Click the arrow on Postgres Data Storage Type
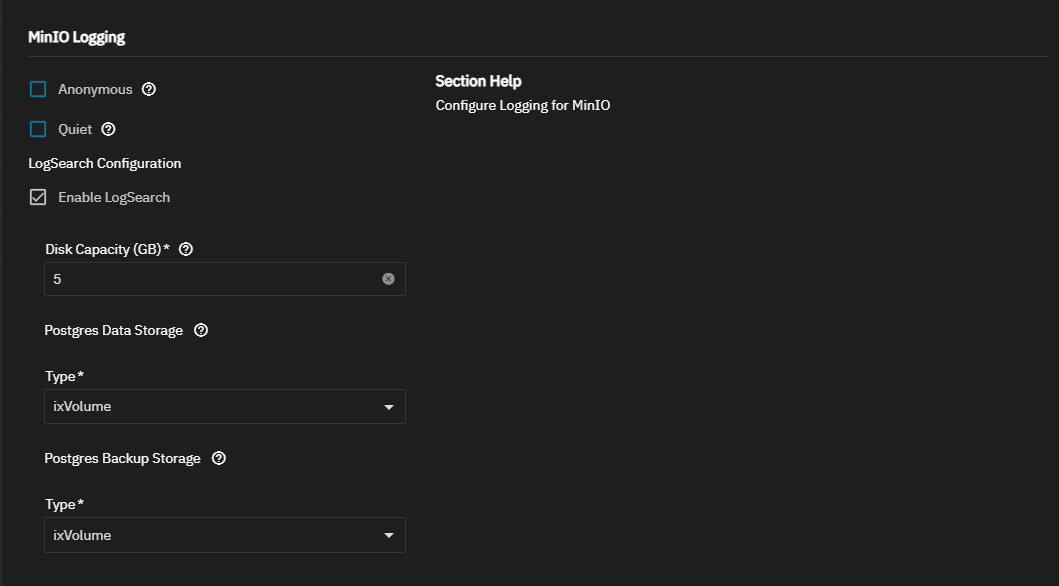 [x=389, y=408]
